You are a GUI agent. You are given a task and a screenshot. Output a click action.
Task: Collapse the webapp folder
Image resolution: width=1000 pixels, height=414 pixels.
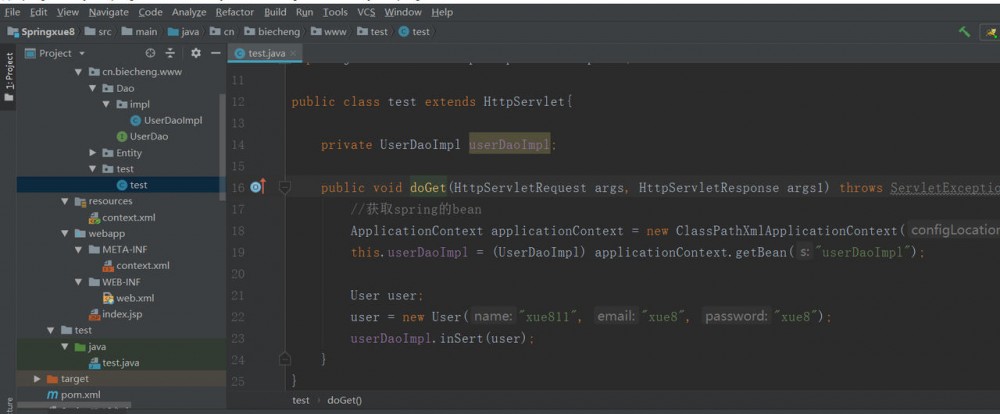pyautogui.click(x=65, y=233)
